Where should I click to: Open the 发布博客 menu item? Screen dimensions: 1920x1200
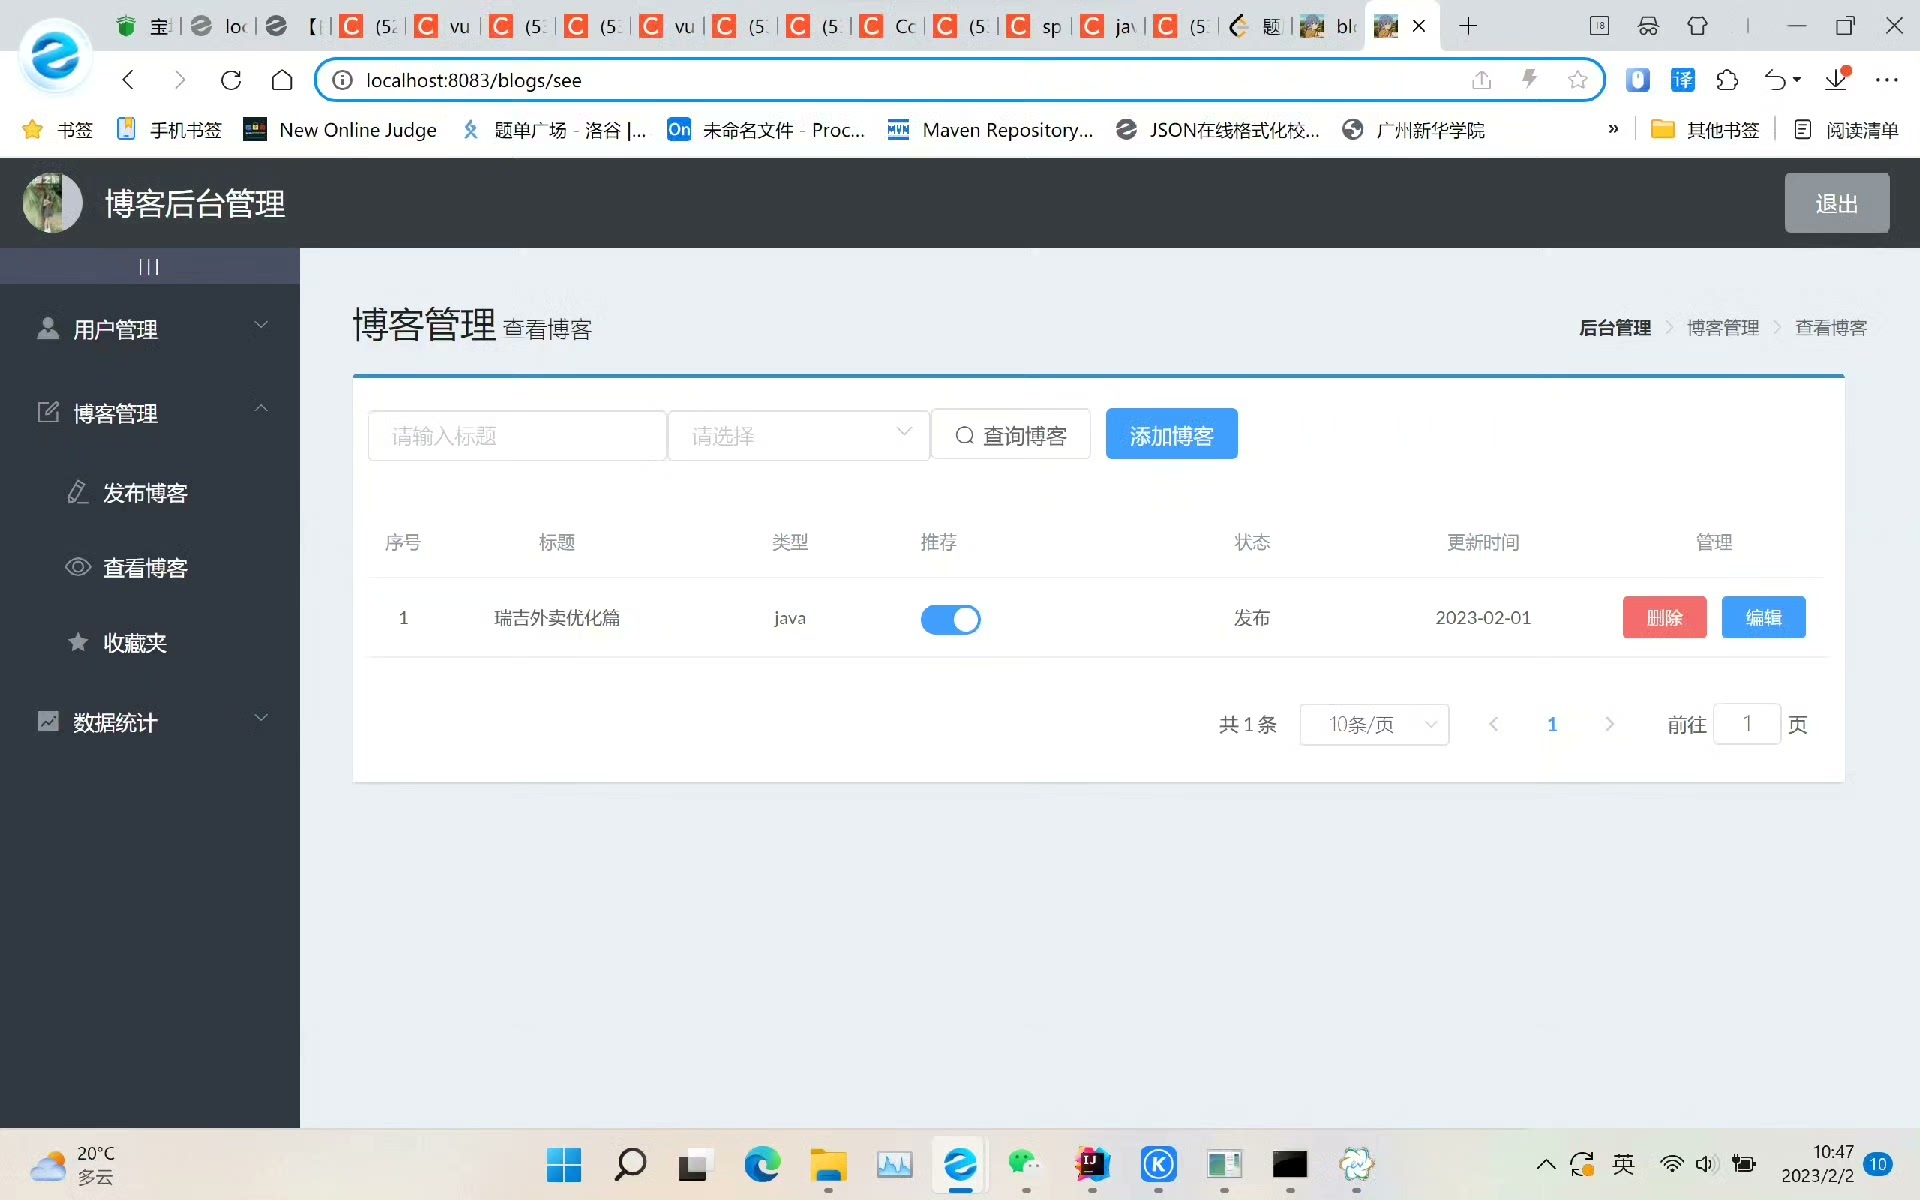pos(145,493)
